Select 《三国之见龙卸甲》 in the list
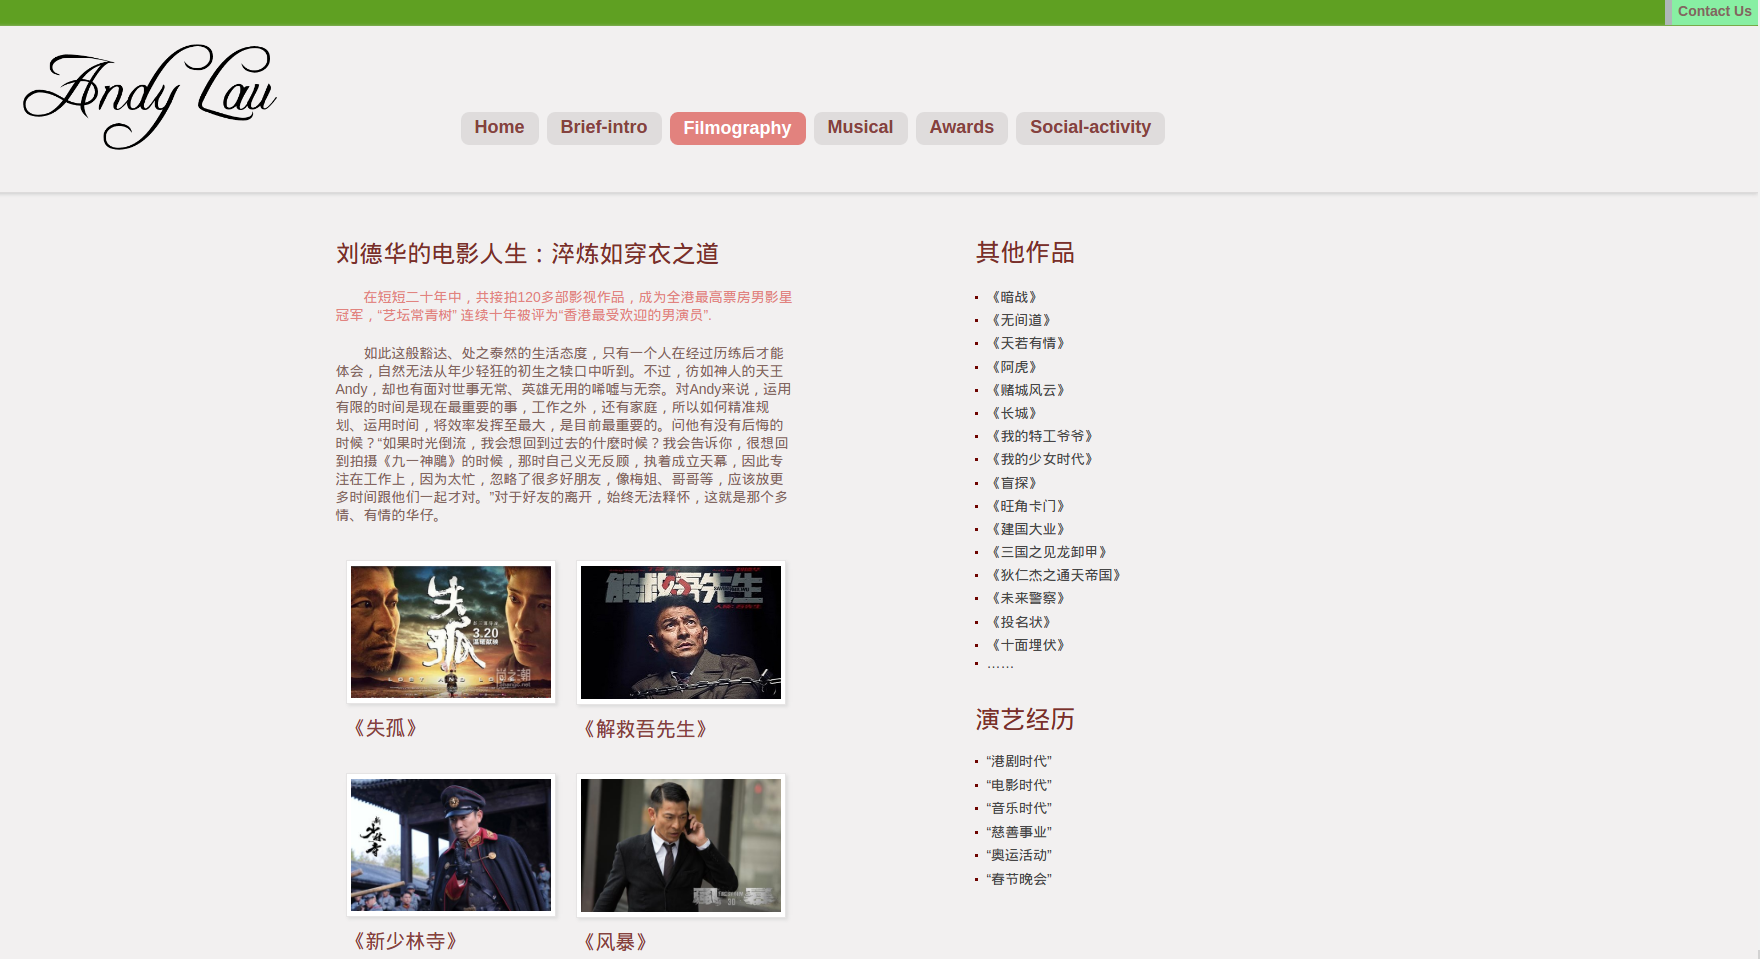The image size is (1760, 959). coord(1050,552)
